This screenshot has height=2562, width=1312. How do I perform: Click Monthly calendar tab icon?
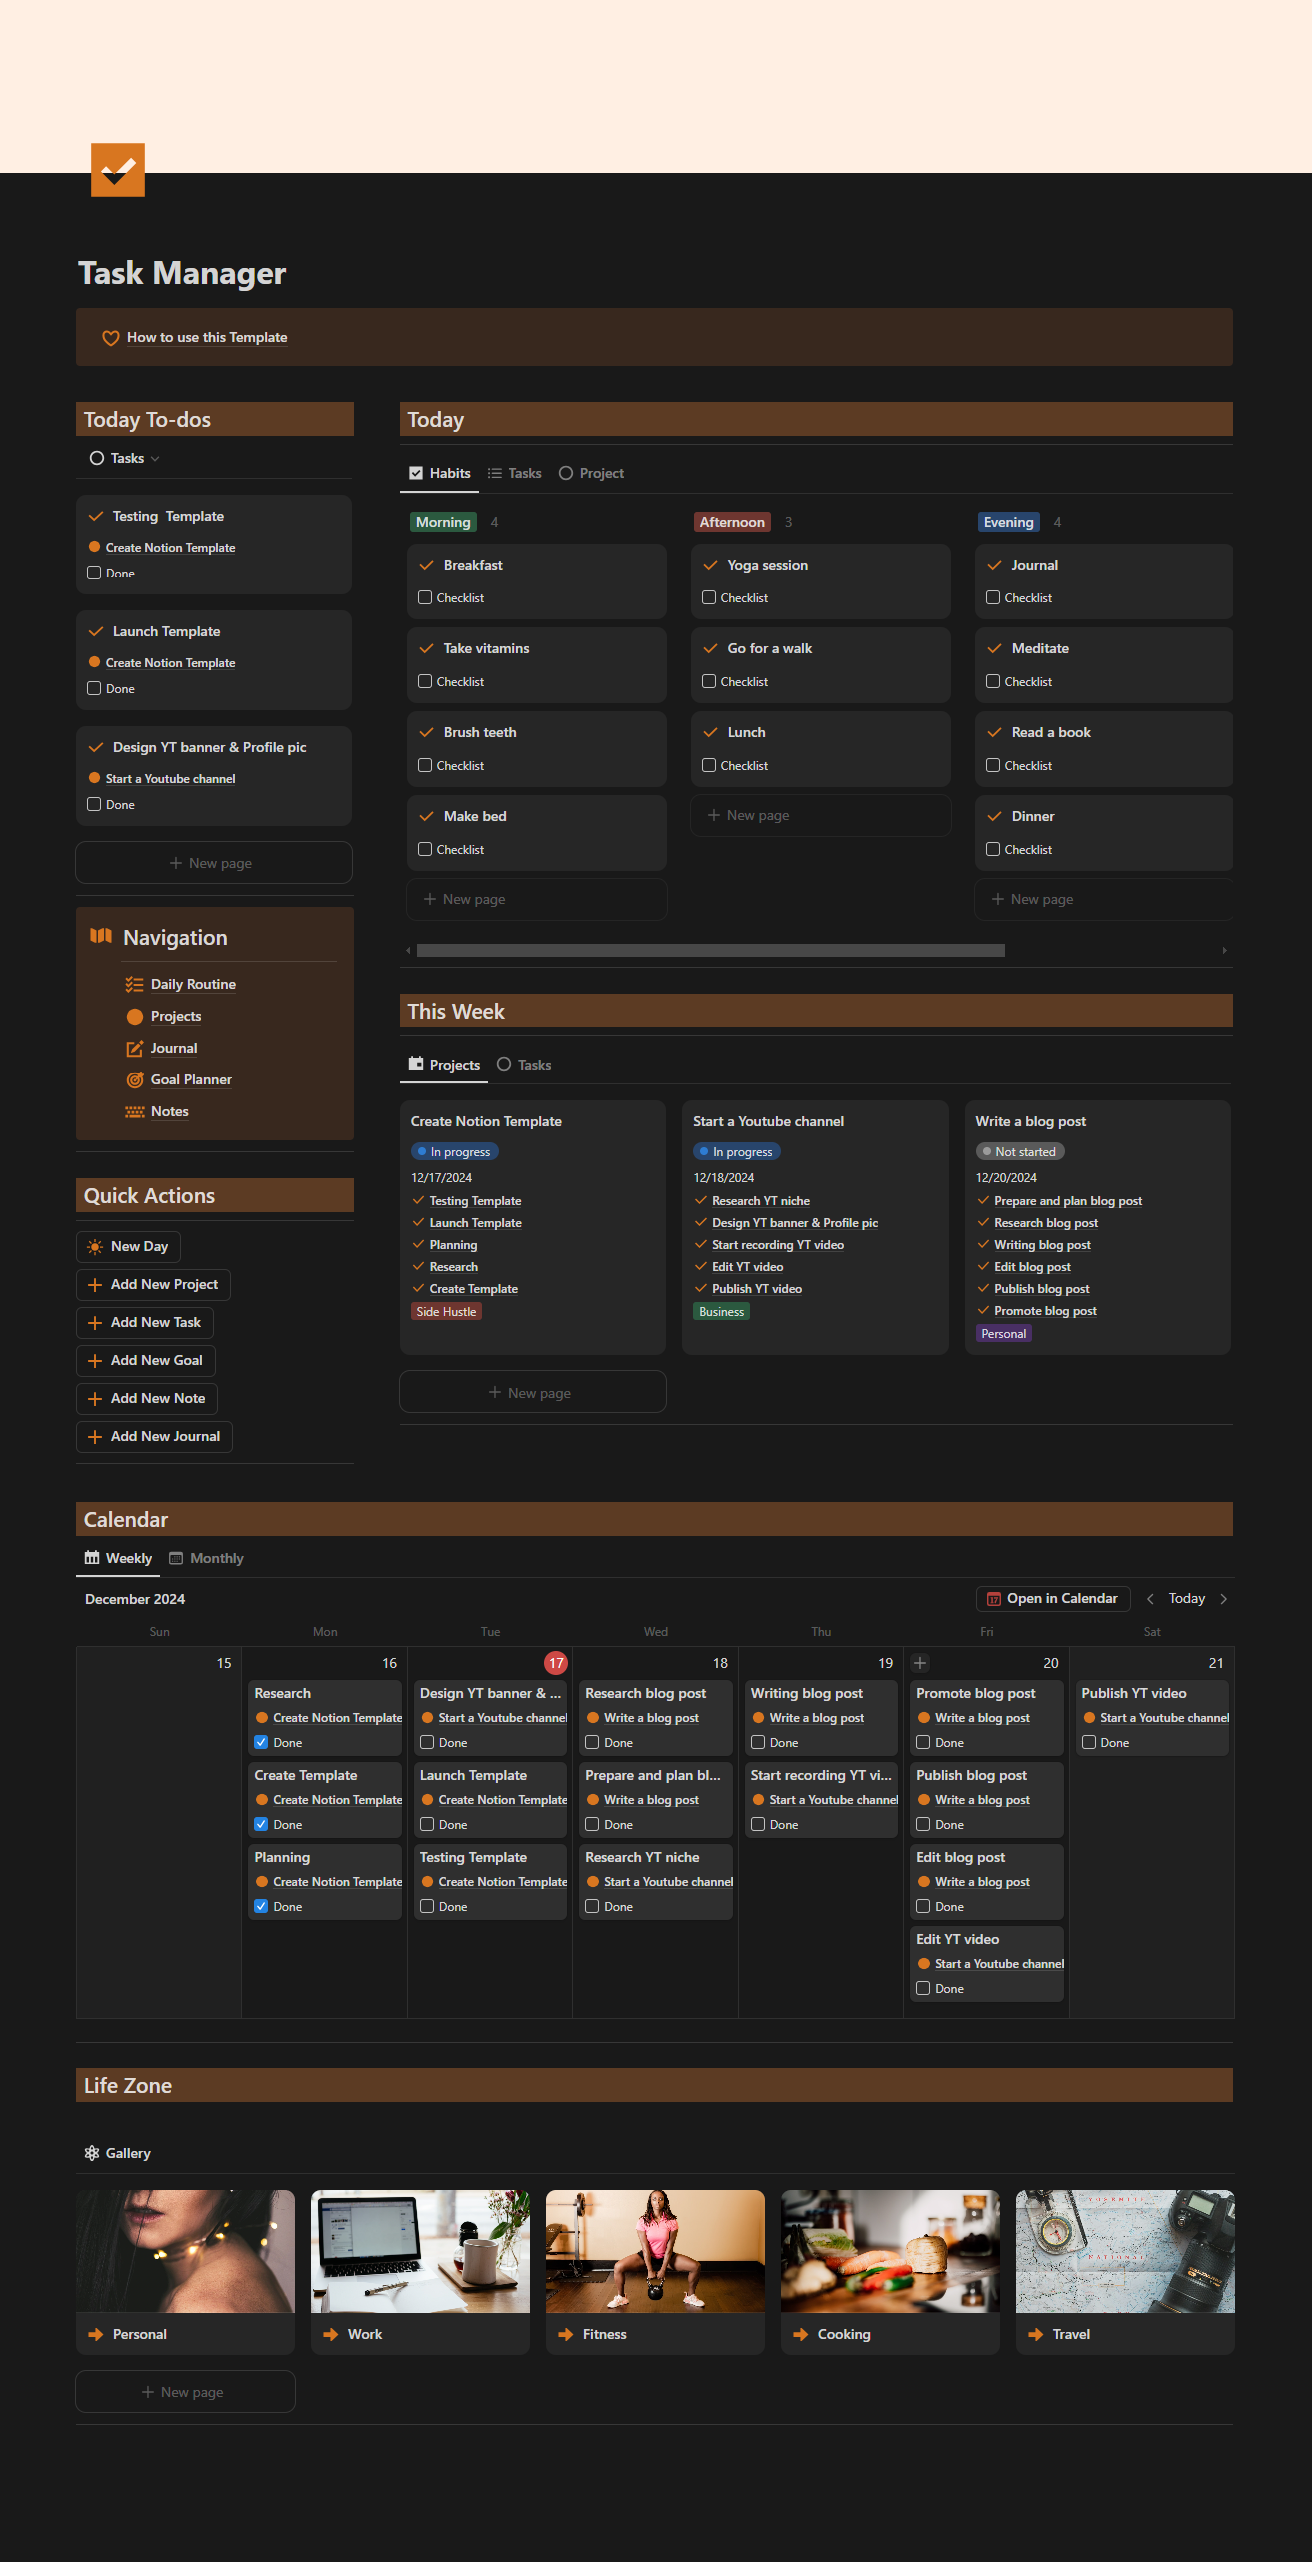coord(176,1558)
